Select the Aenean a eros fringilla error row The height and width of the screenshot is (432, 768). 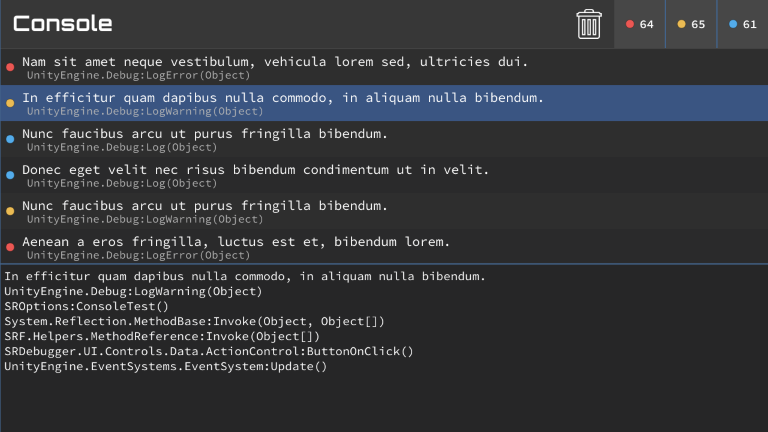384,247
